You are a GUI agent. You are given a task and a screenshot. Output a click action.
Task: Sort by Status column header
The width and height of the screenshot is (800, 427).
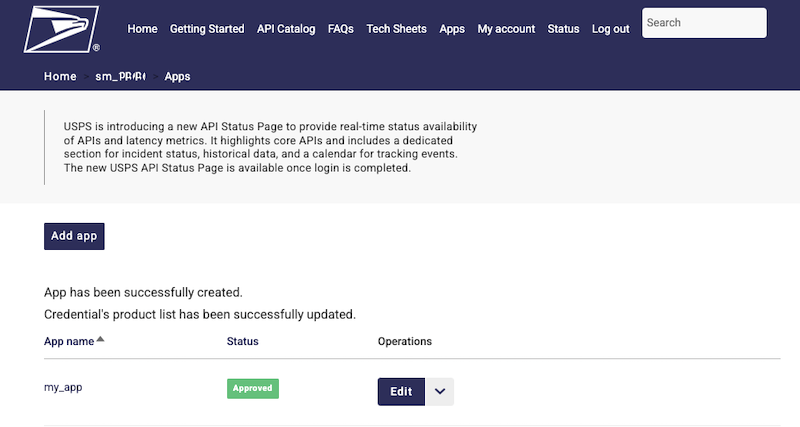point(242,341)
